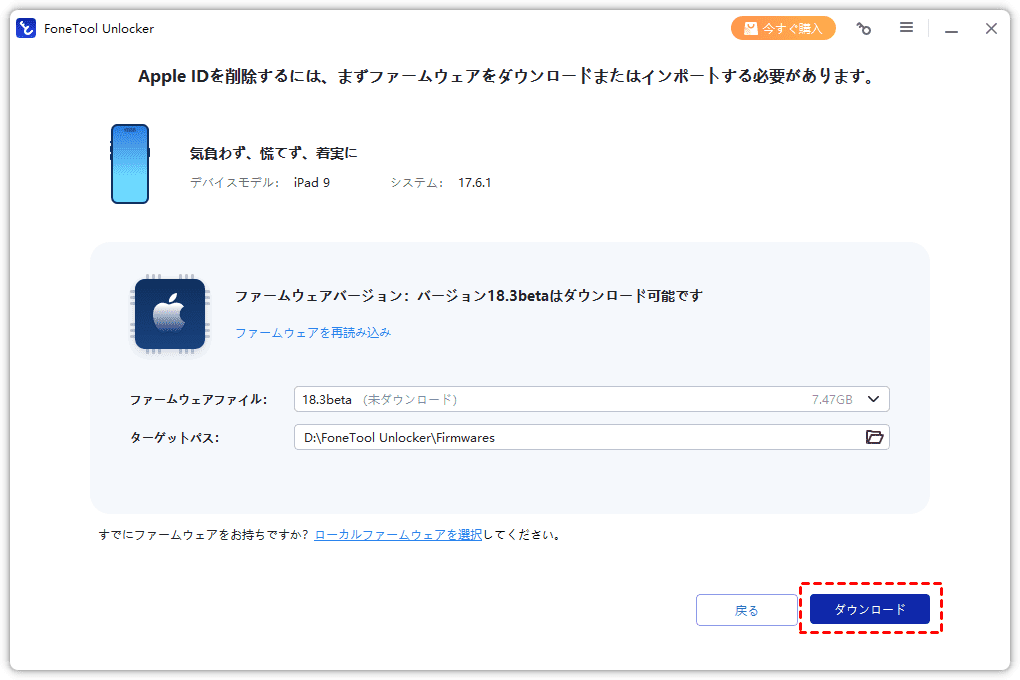Expand the firmware list chevron arrow
The image size is (1020, 680).
[873, 400]
